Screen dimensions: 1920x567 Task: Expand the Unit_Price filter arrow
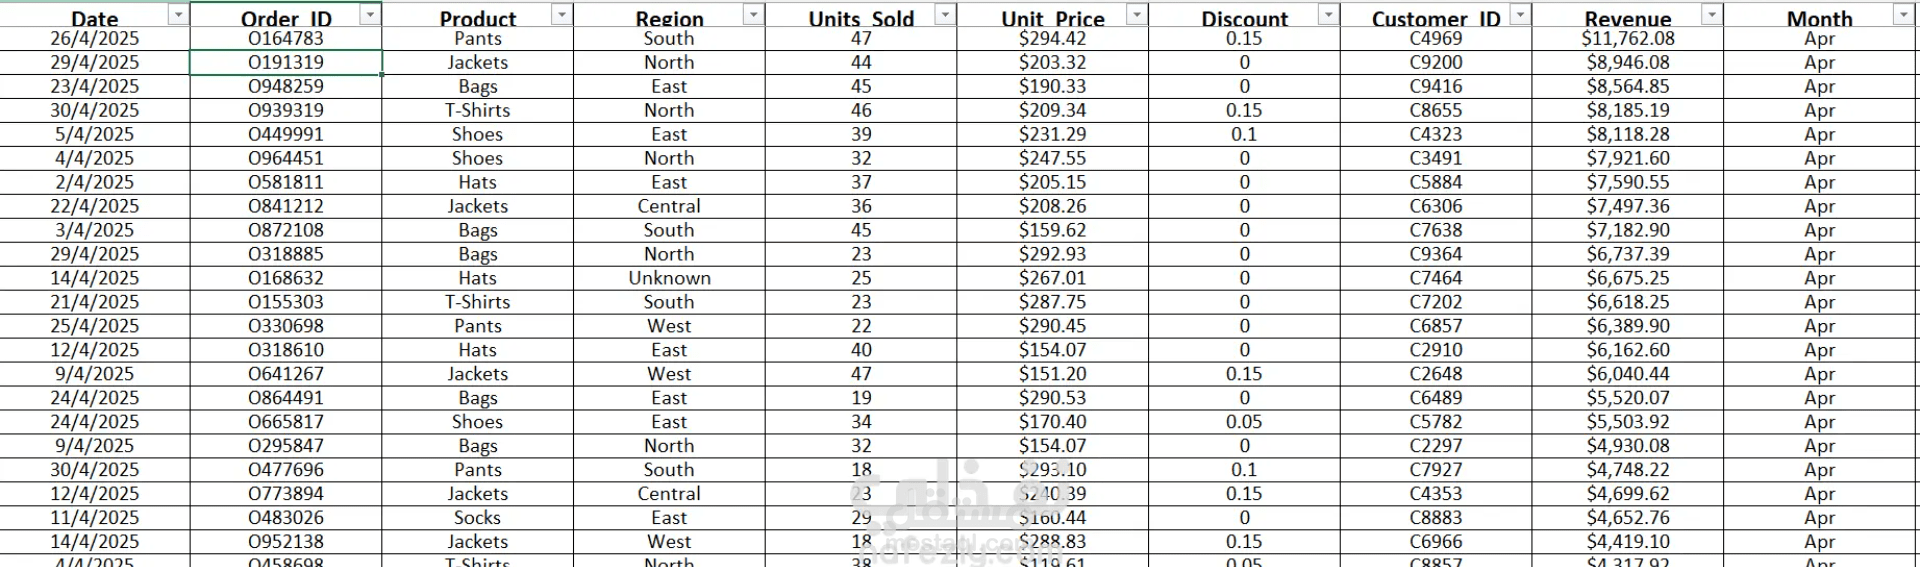coord(1137,14)
